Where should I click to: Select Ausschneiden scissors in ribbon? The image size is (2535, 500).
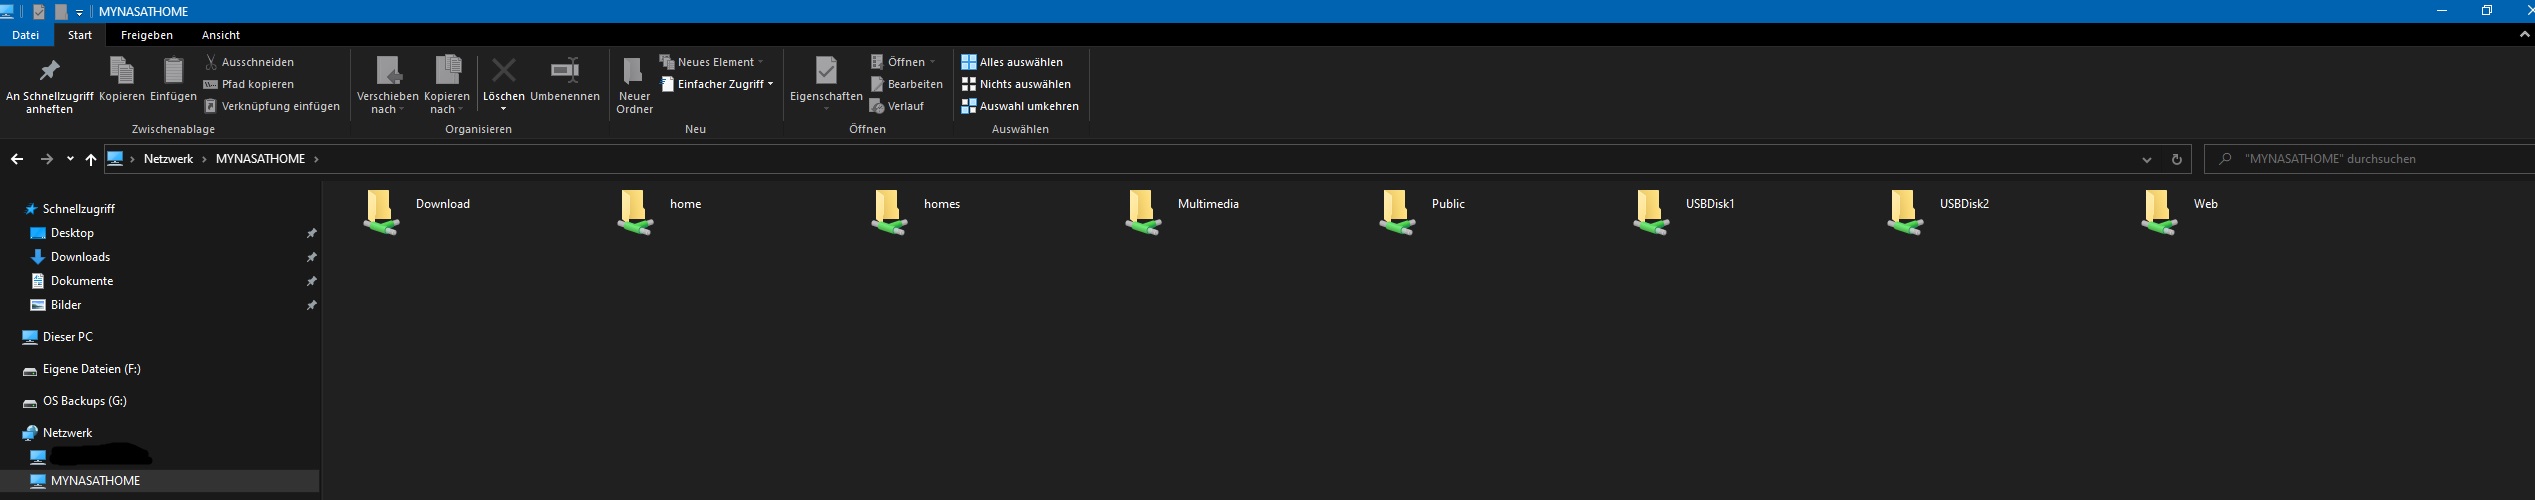pos(250,62)
